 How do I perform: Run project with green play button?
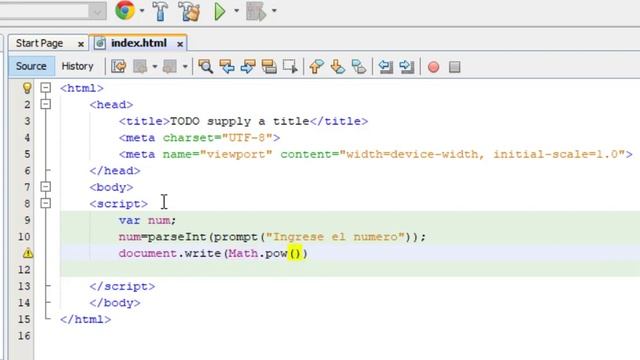pyautogui.click(x=220, y=11)
